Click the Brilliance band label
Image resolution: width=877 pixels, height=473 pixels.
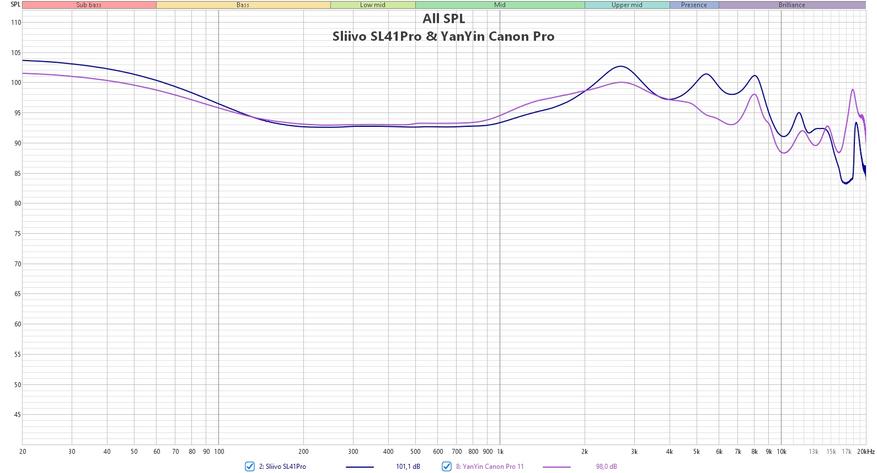click(791, 5)
